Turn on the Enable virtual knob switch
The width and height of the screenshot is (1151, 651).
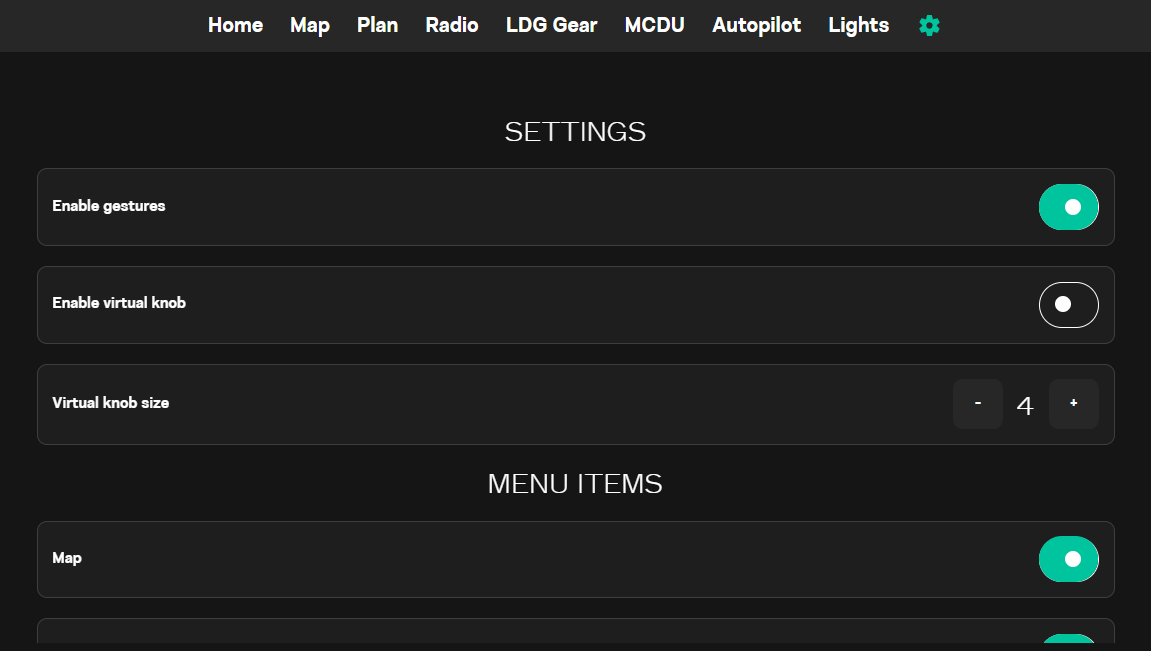1068,305
